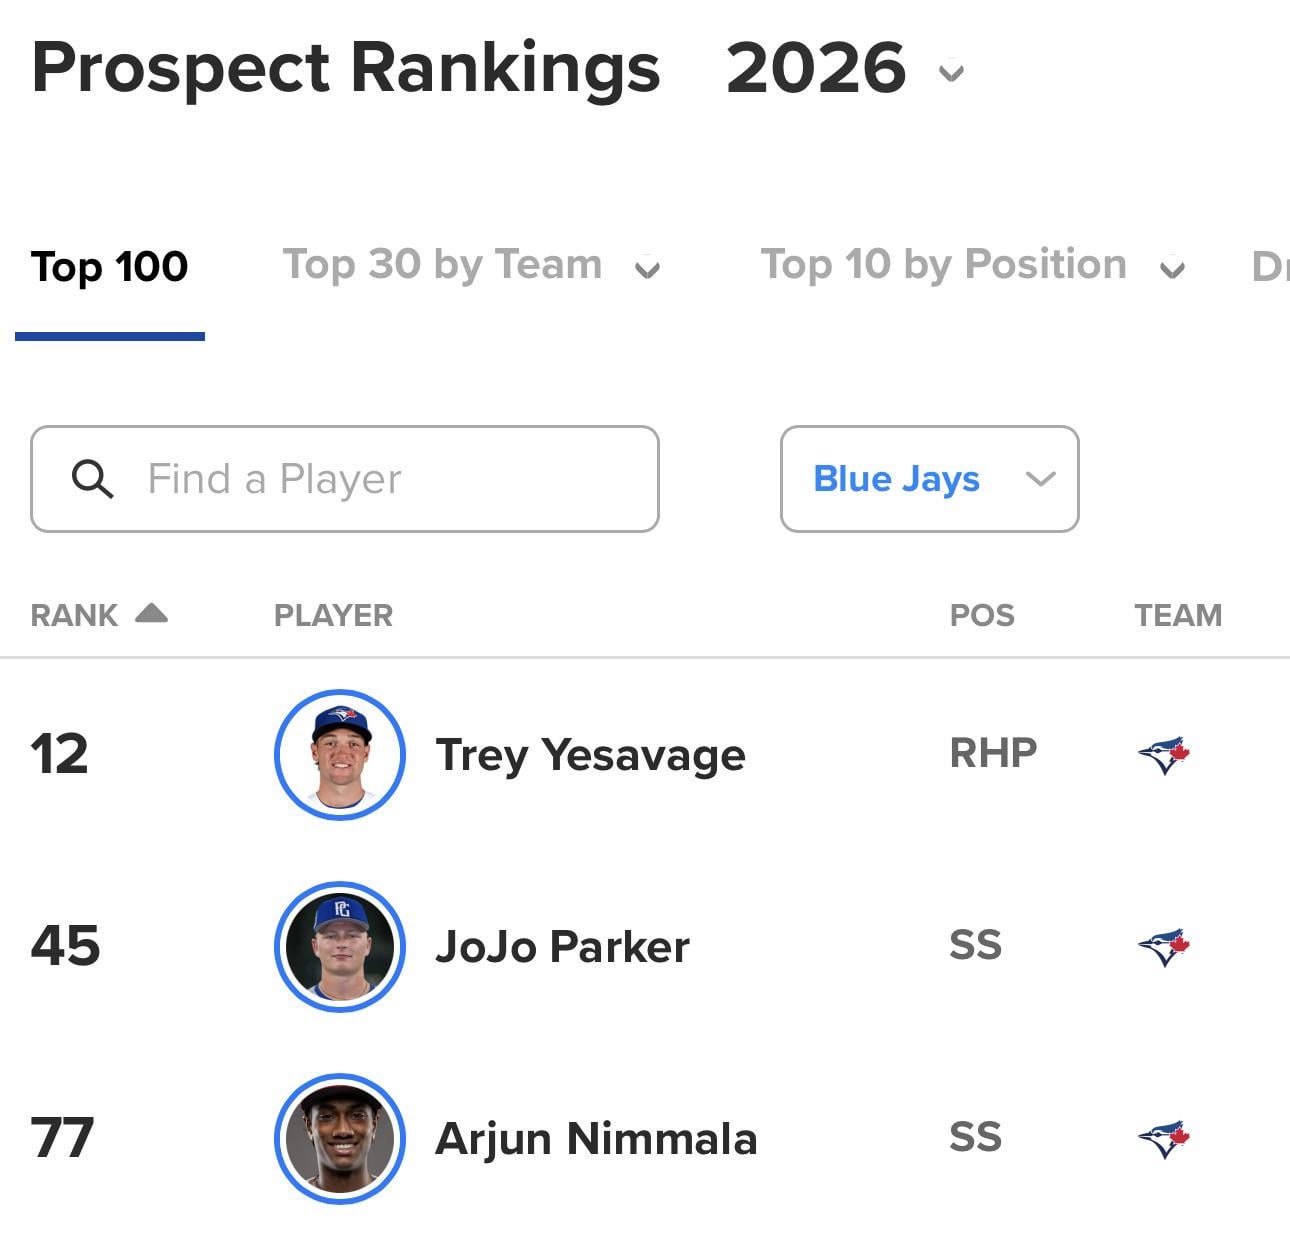This screenshot has height=1243, width=1290.
Task: Toggle the RANK sort arrow
Action: coord(151,613)
